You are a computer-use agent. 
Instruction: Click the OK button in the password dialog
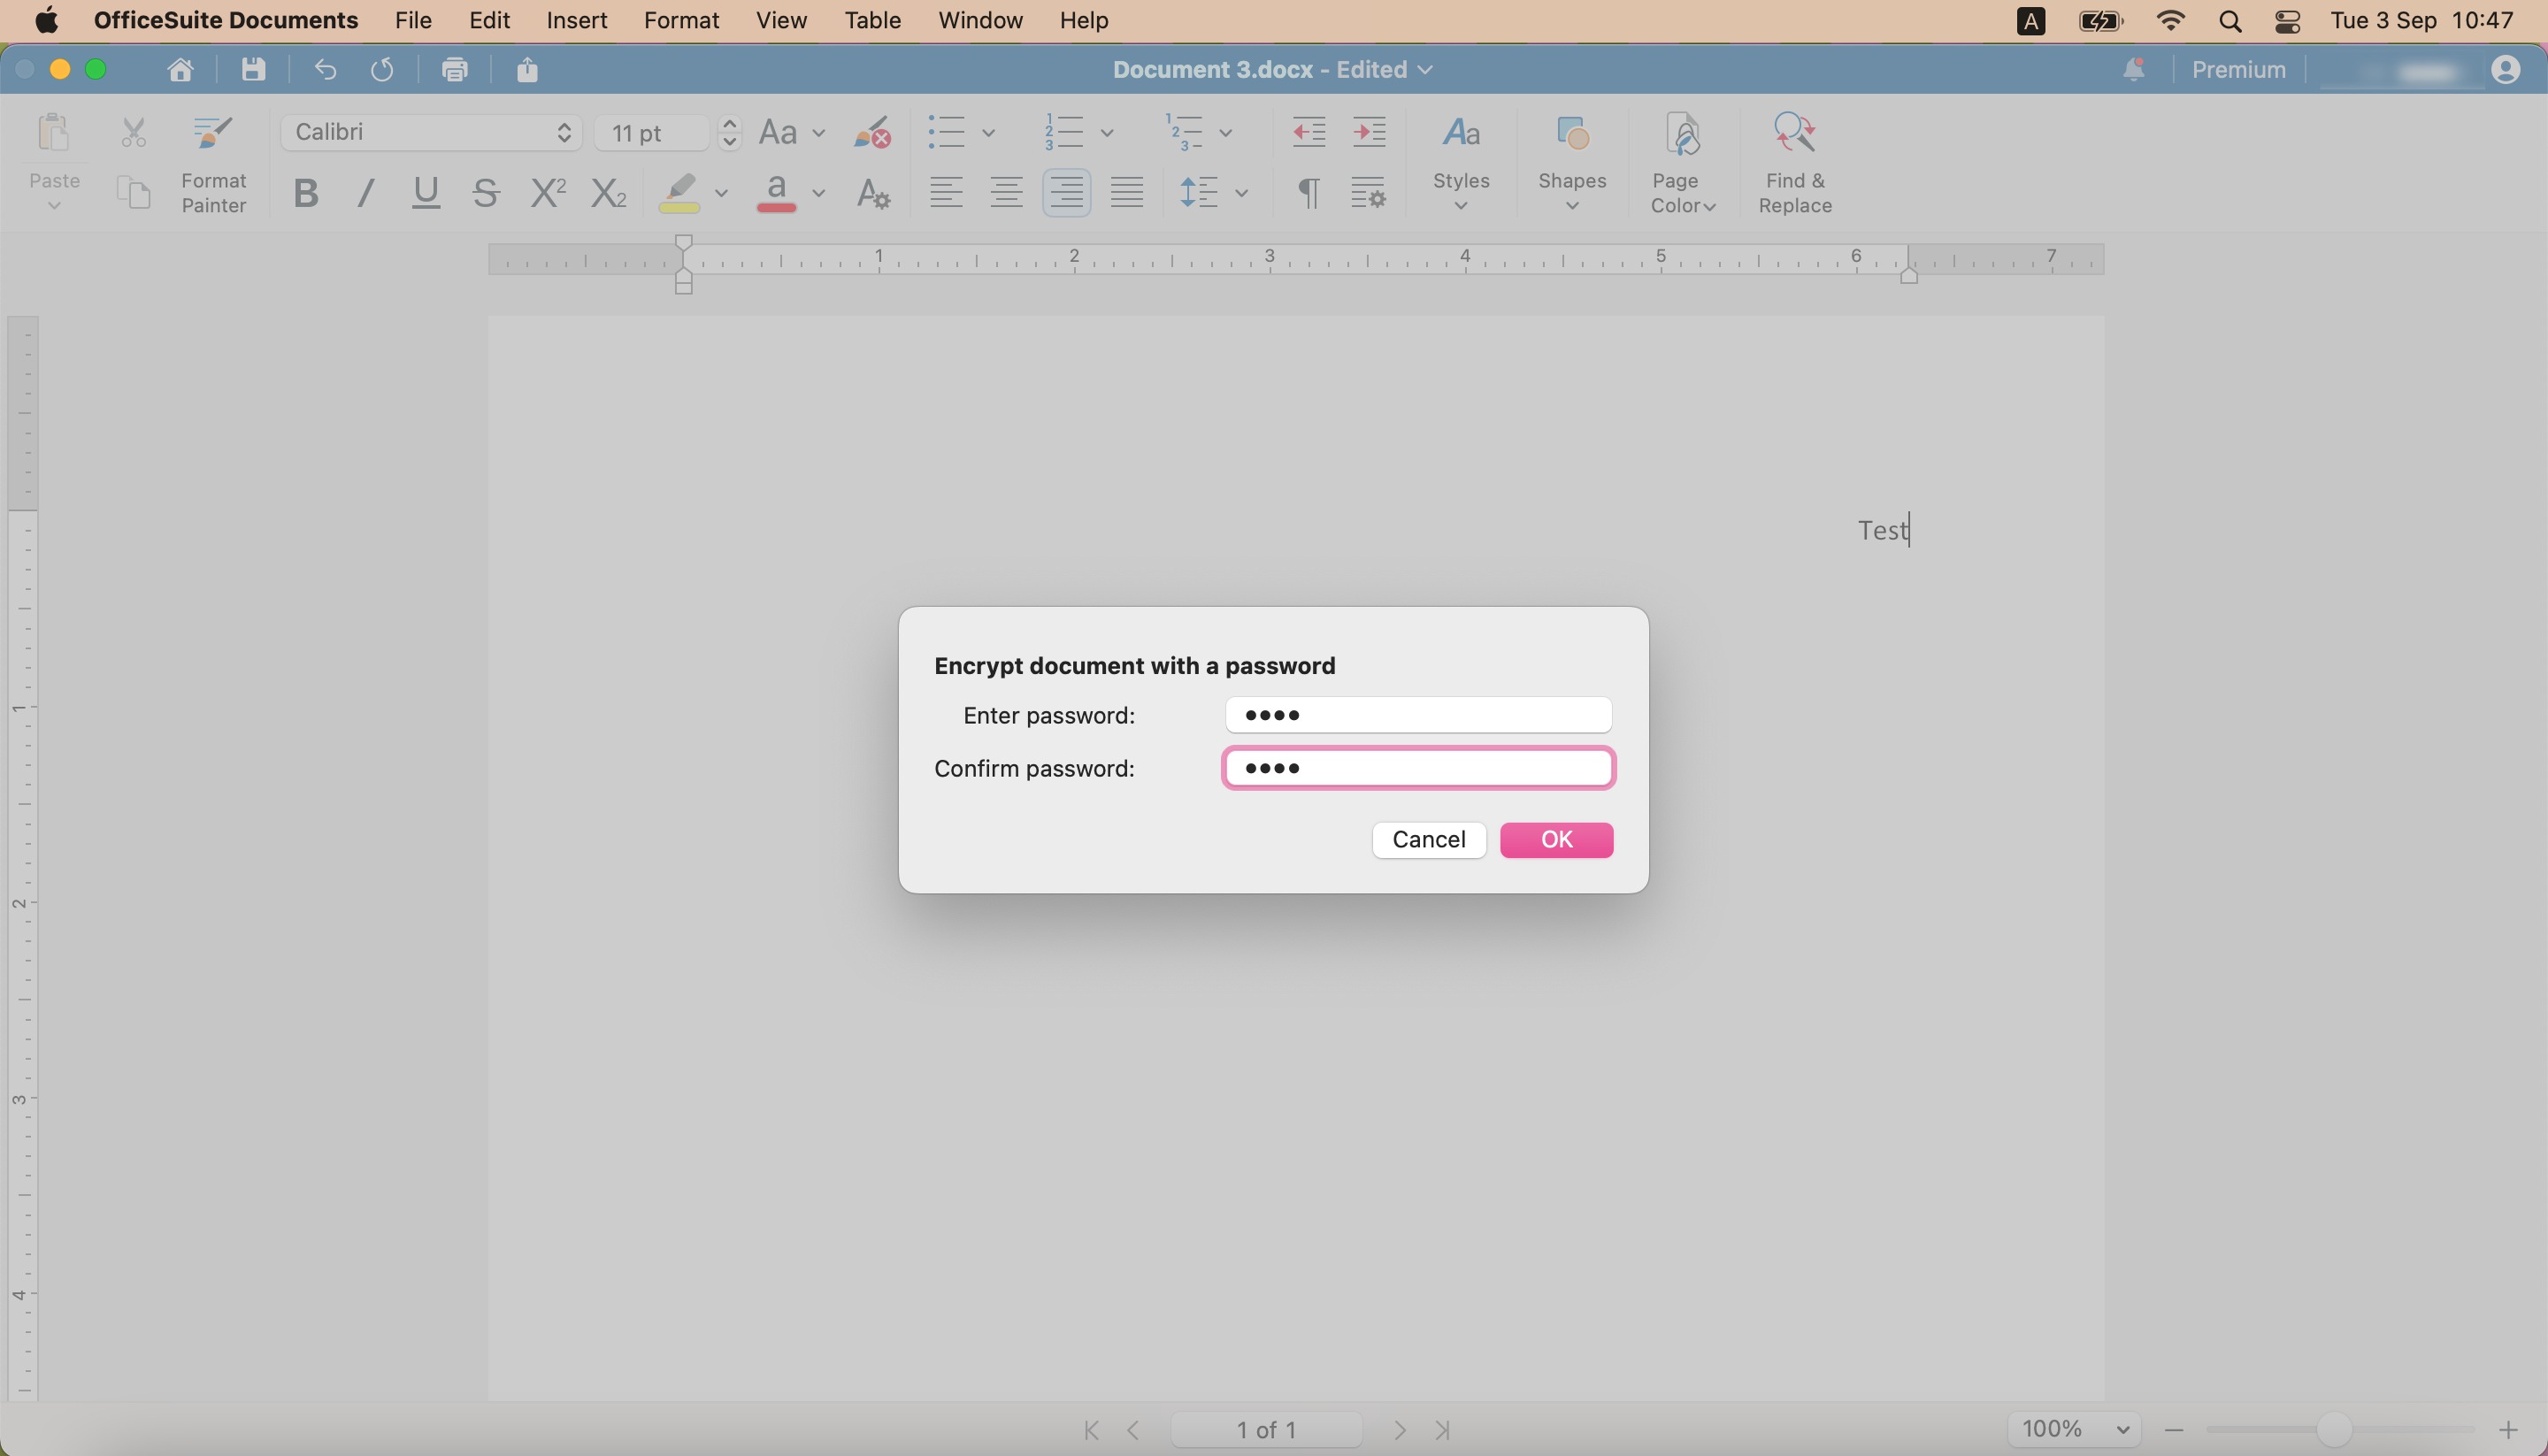pos(1556,840)
